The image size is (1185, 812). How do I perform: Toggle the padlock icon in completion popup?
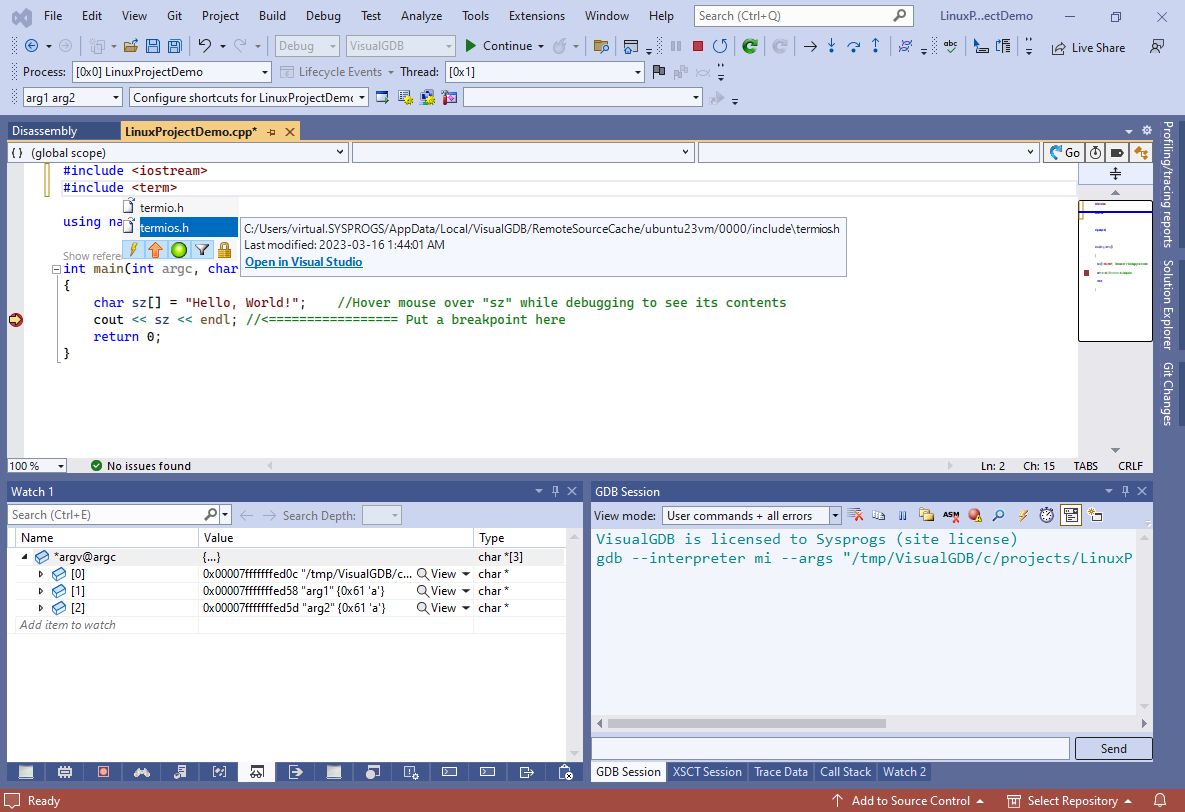point(224,250)
